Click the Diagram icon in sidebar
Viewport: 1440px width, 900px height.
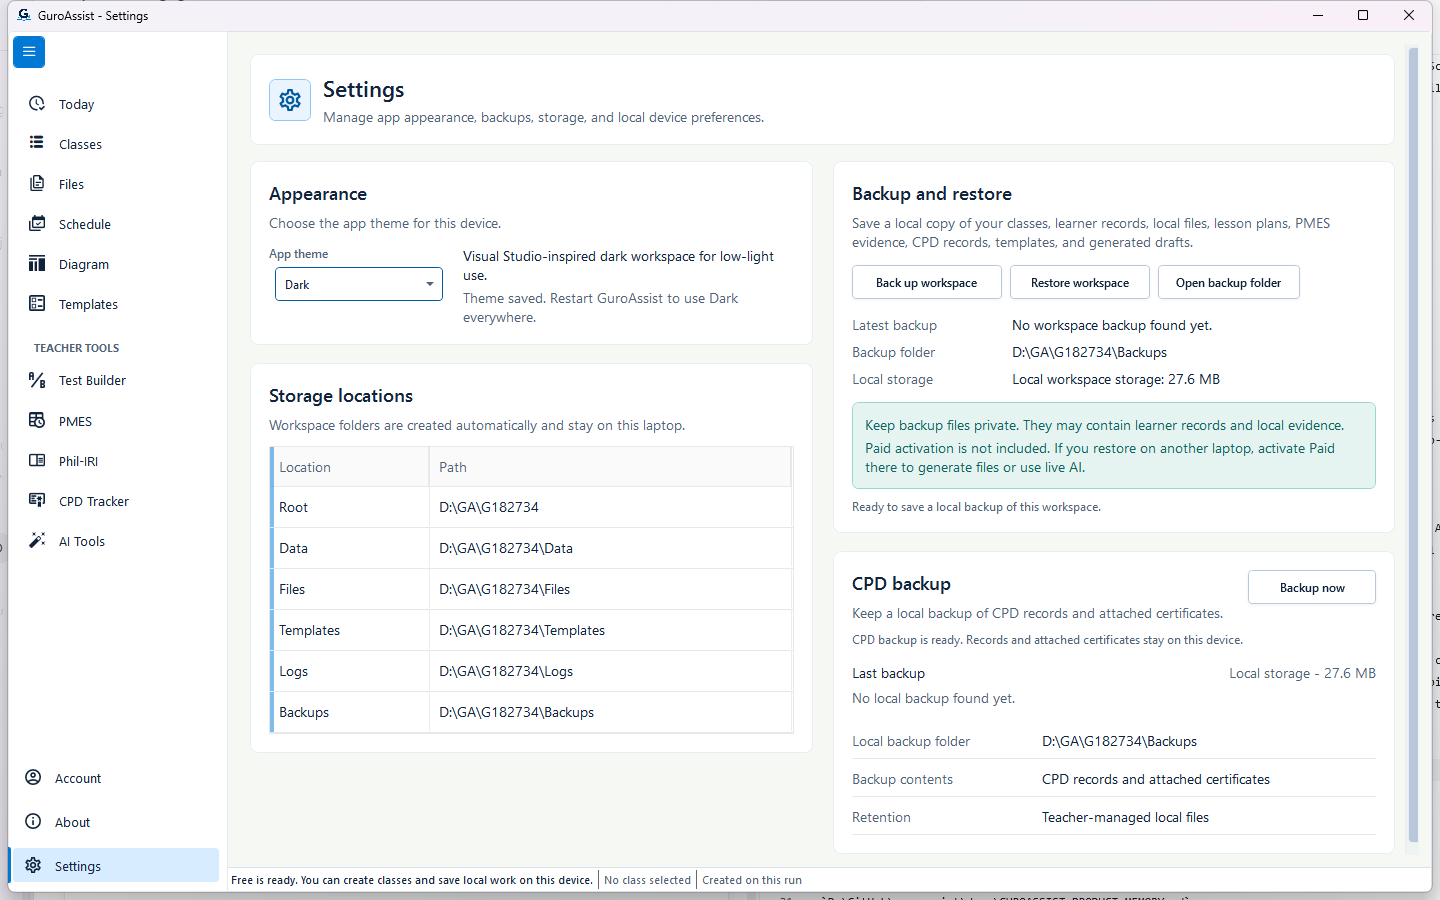(37, 264)
